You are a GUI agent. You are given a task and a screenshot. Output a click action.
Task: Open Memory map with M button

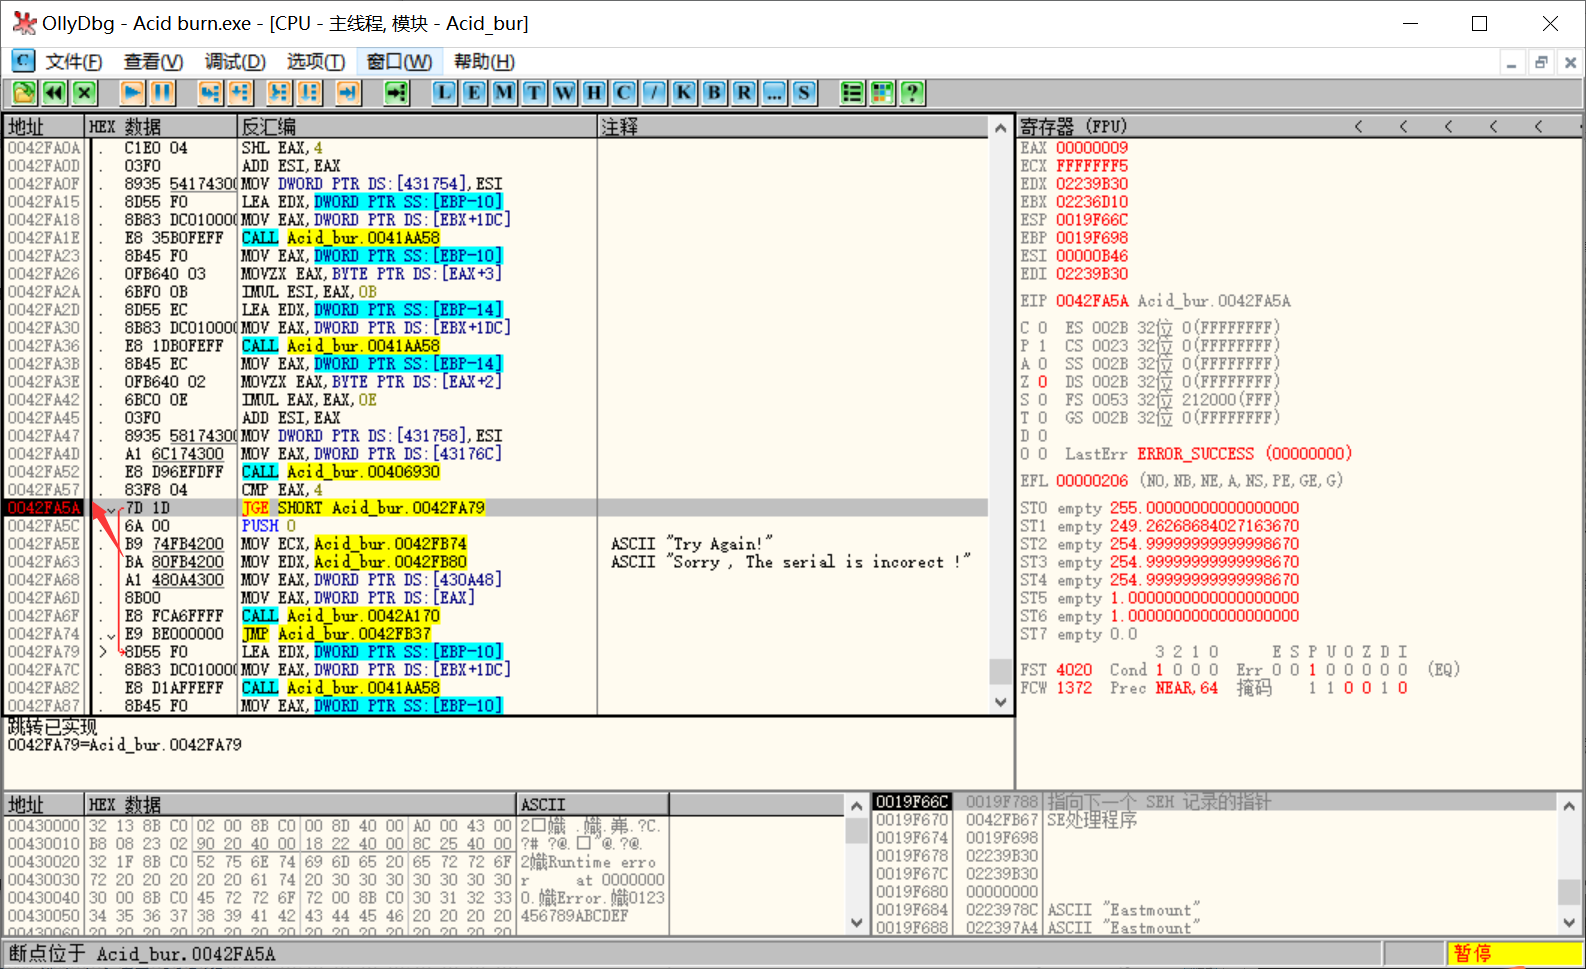(504, 93)
